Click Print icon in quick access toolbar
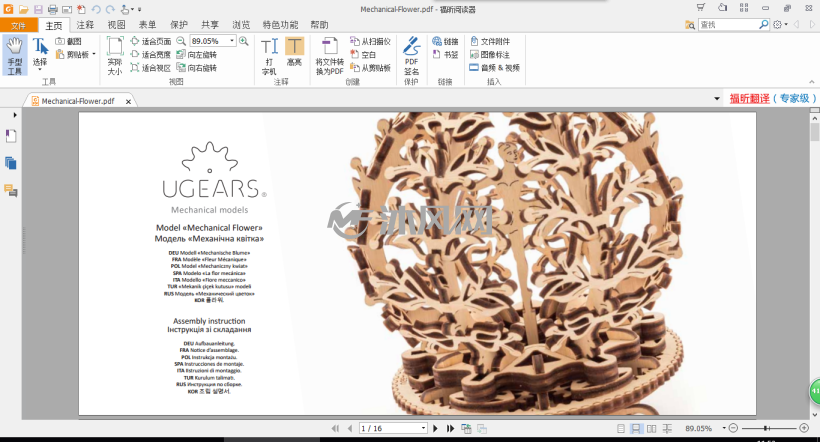The image size is (820, 442). 52,9
